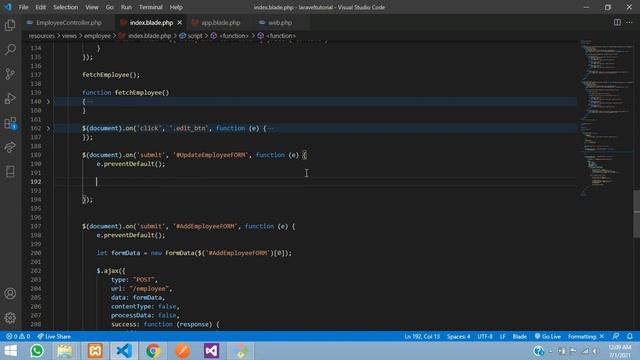Click the taskbar clock showing 12:09 AM

click(620, 351)
